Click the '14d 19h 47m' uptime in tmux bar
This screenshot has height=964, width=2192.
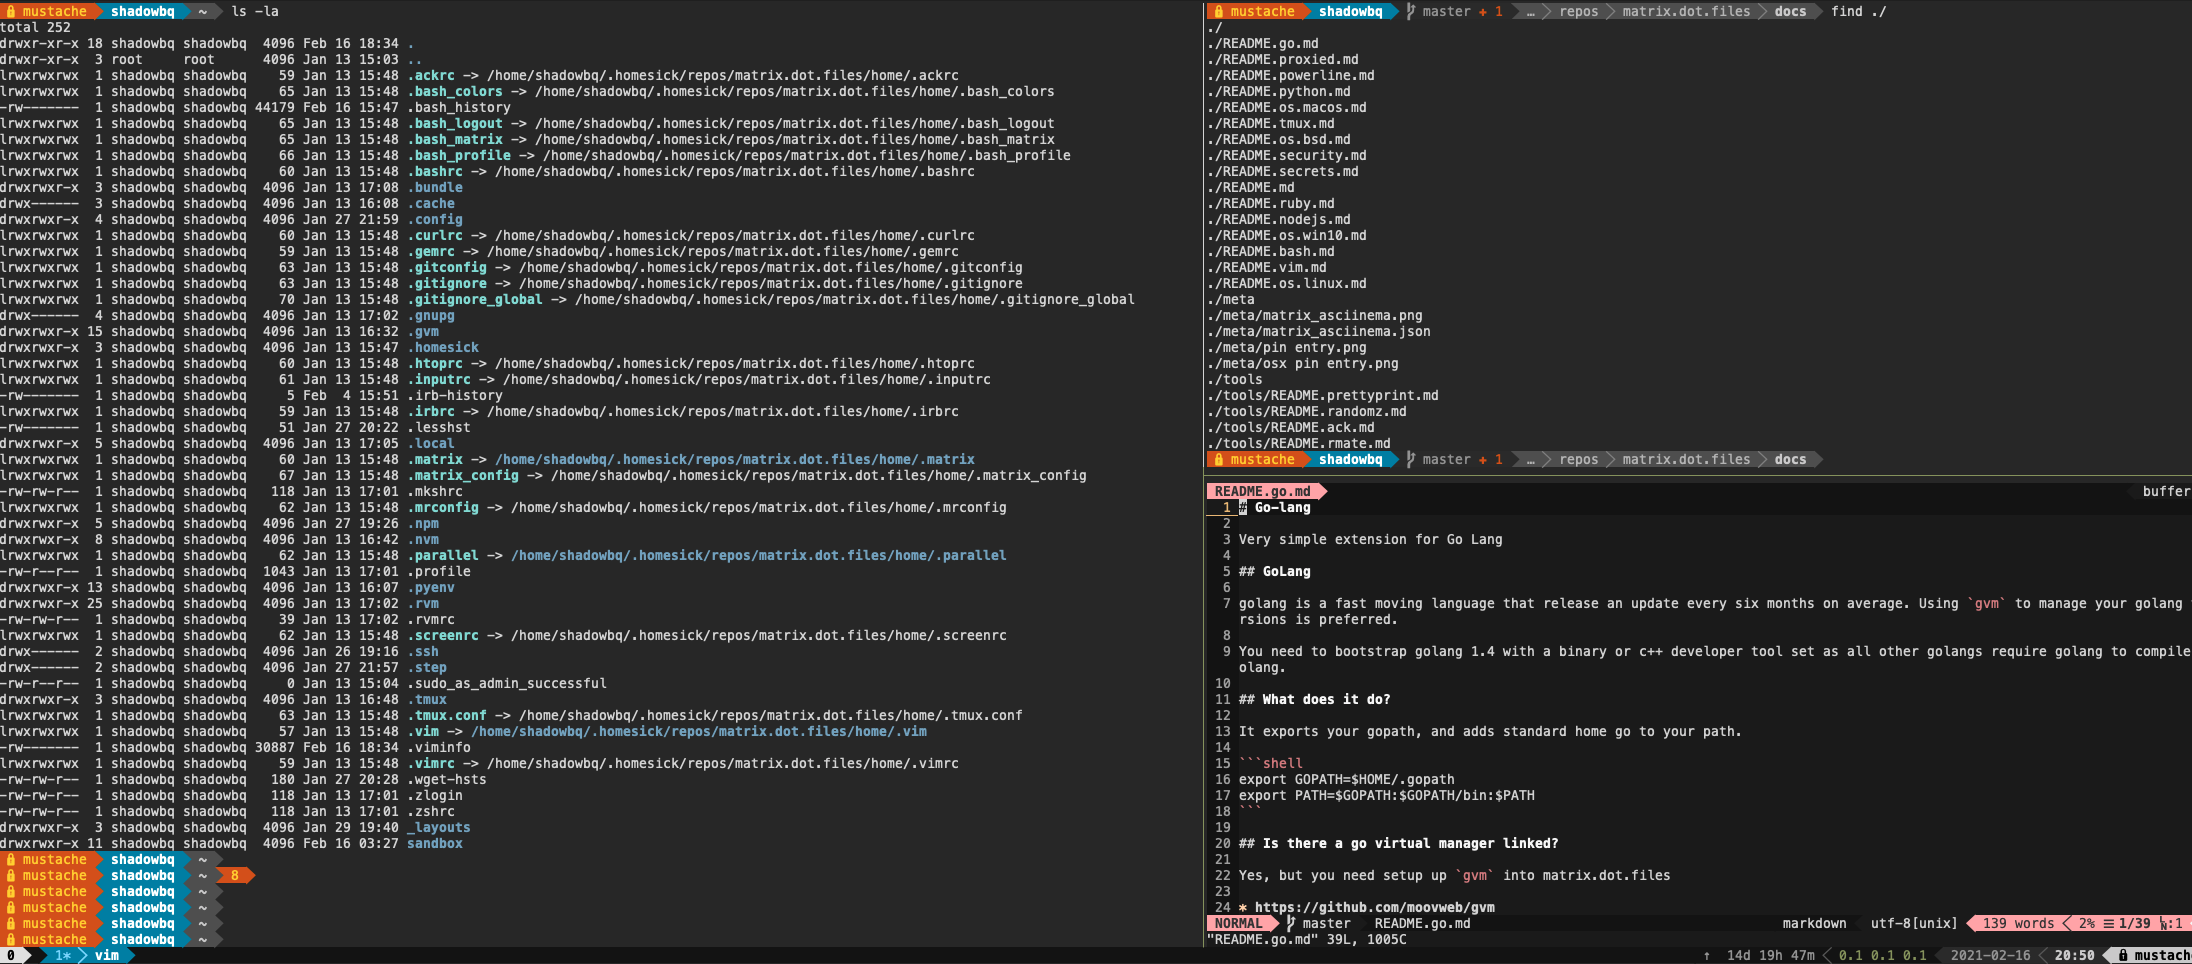point(1770,956)
